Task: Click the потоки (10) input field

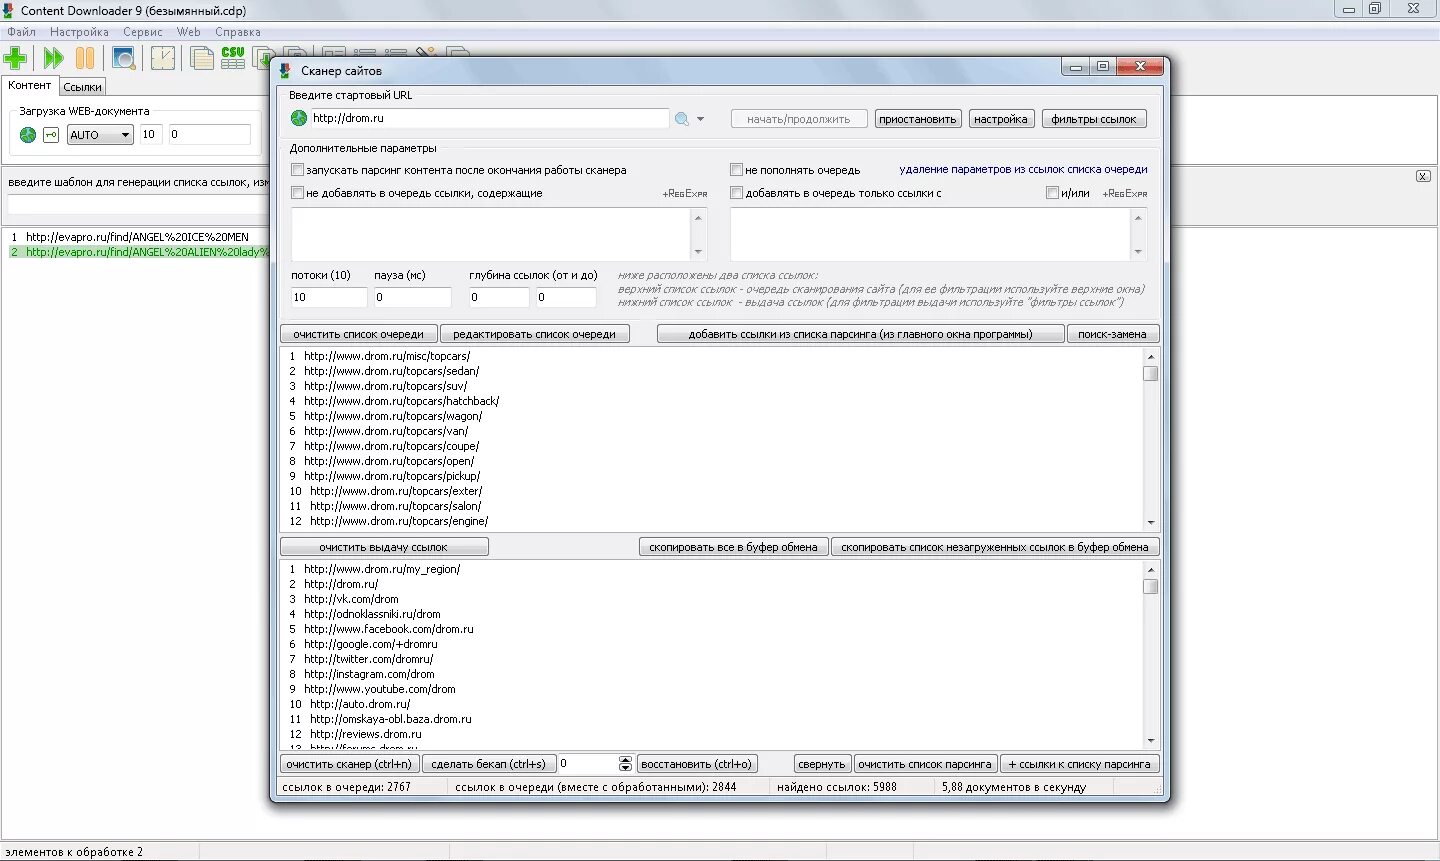Action: point(329,297)
